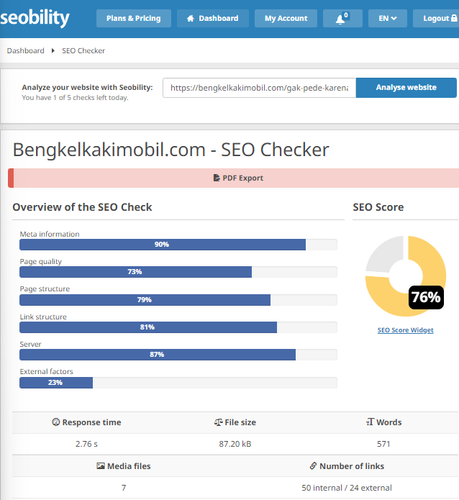Click the Words text icon

[x=370, y=422]
